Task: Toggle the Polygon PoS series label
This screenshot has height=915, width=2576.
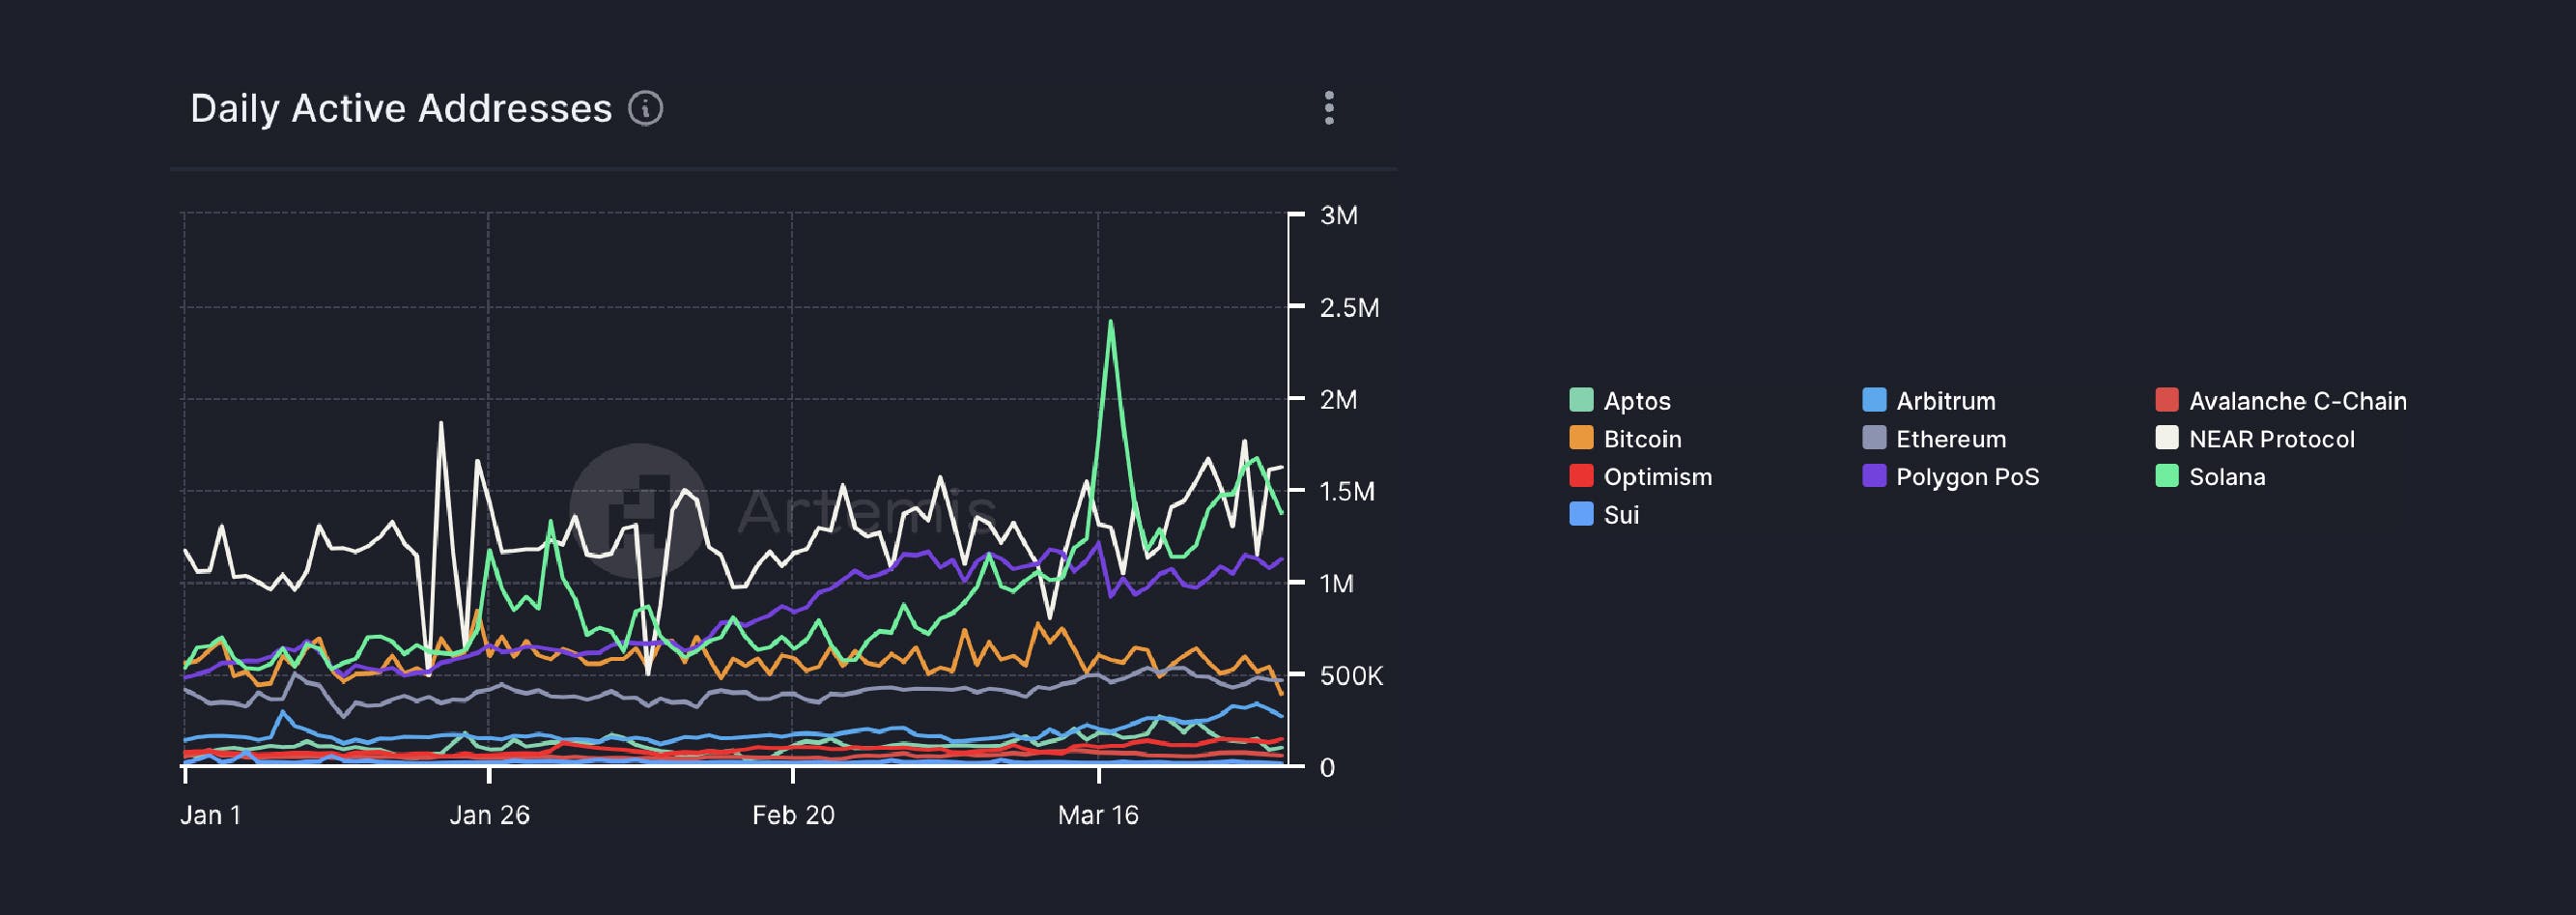Action: tap(1967, 477)
